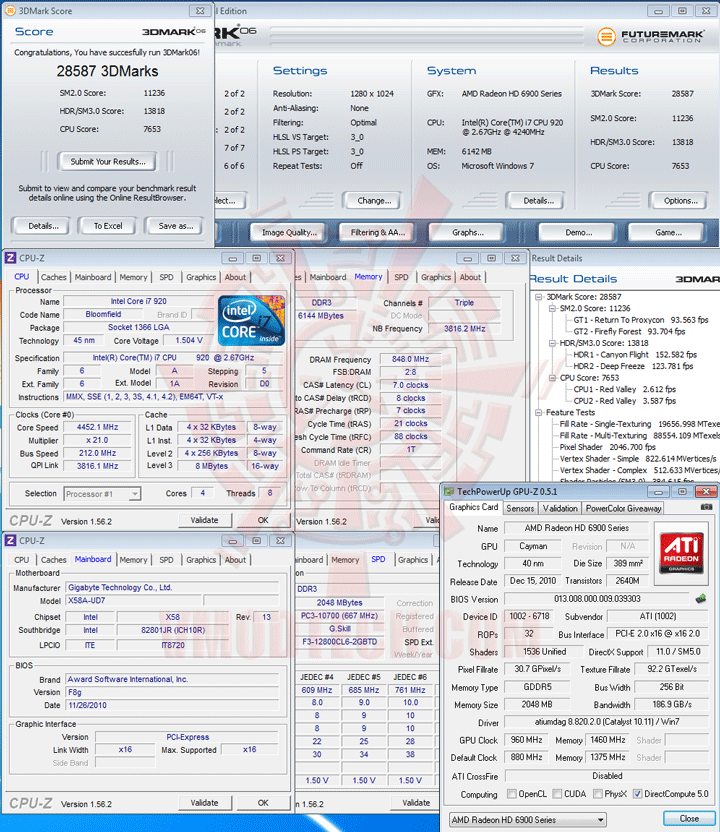Open Validation tab in GPU-Z
This screenshot has width=720, height=832.
[560, 508]
